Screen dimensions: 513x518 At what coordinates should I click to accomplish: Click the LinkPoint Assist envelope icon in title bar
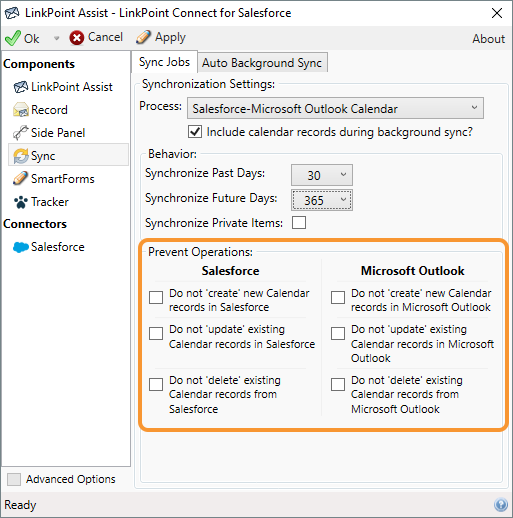click(12, 13)
